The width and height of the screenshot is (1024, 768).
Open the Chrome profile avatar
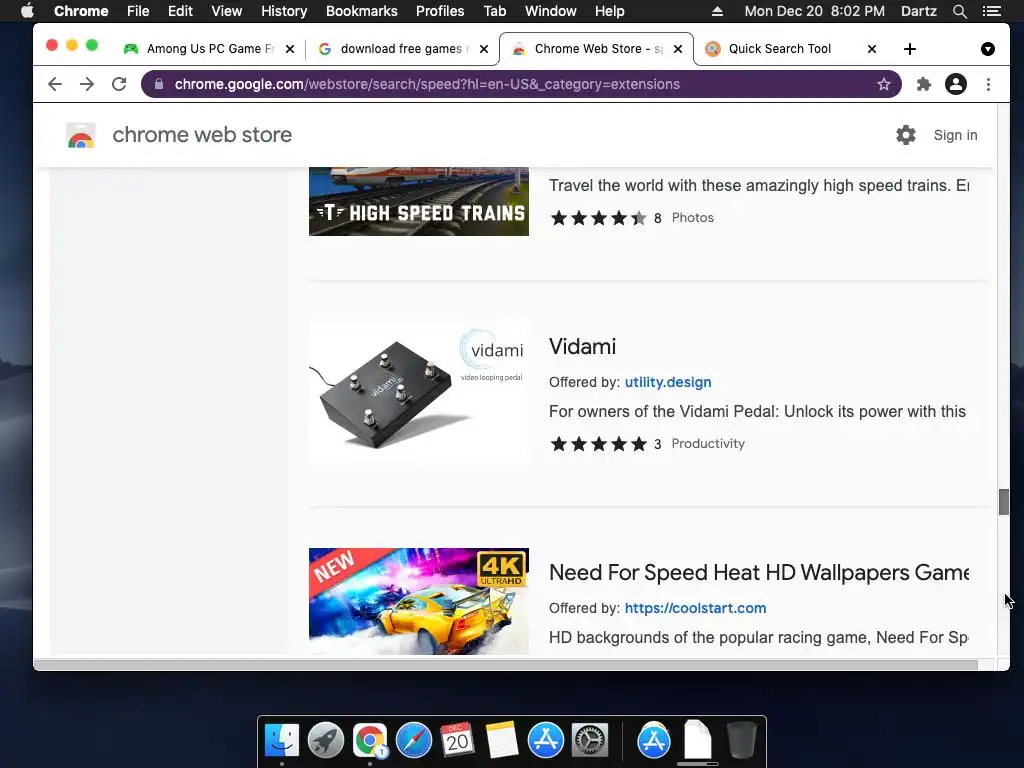[x=955, y=84]
